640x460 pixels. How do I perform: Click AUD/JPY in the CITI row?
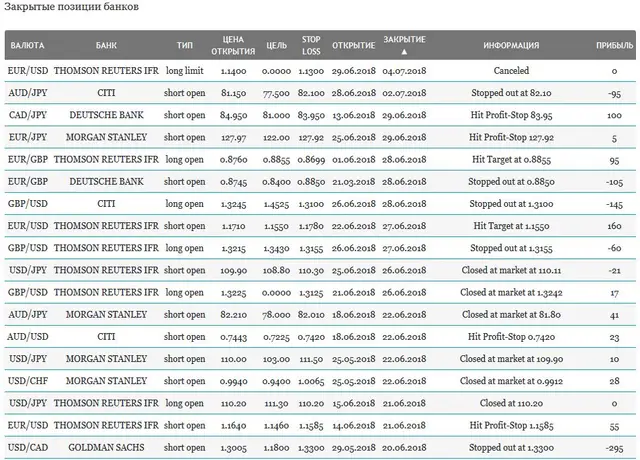27,93
